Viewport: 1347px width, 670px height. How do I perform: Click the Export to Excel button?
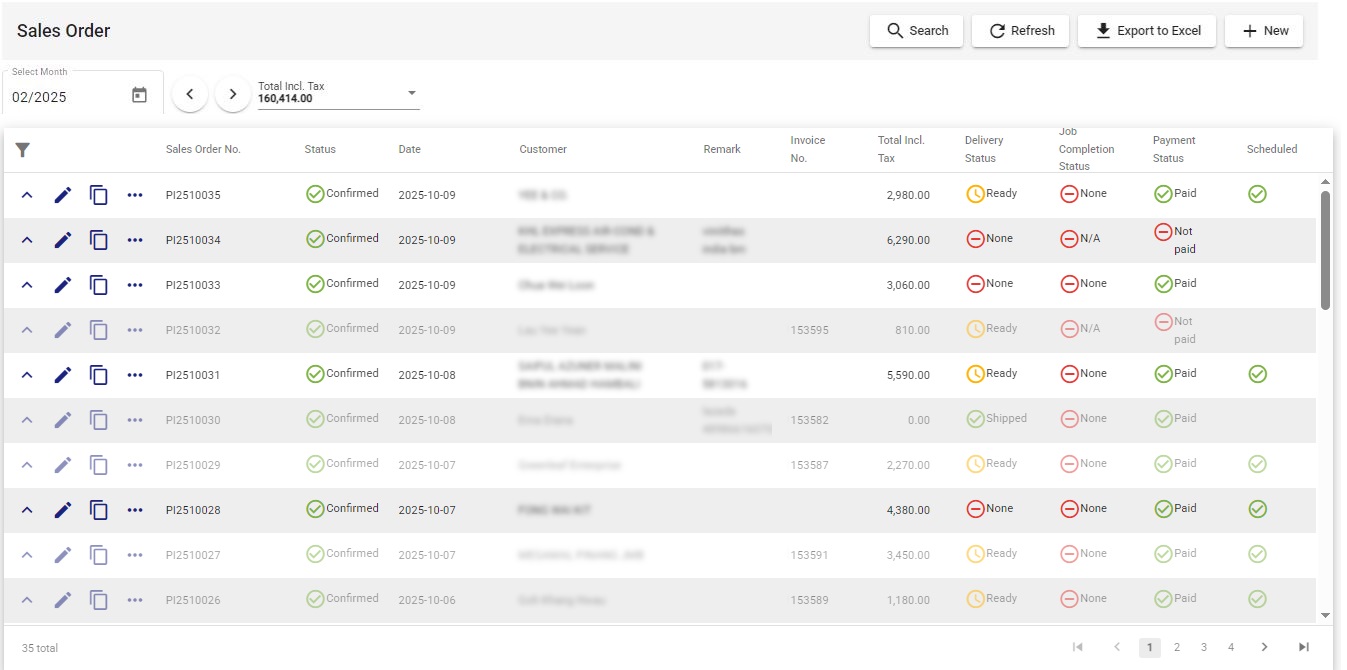[x=1147, y=31]
